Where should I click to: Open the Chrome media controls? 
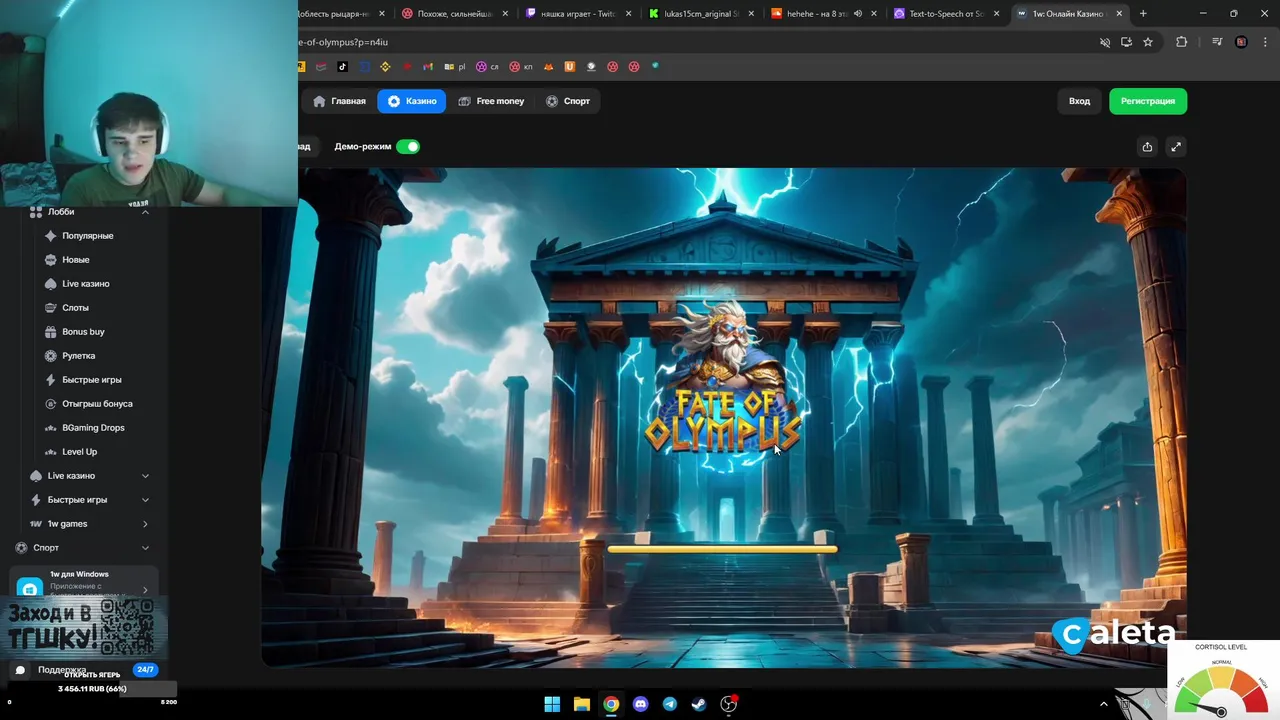coord(1217,42)
